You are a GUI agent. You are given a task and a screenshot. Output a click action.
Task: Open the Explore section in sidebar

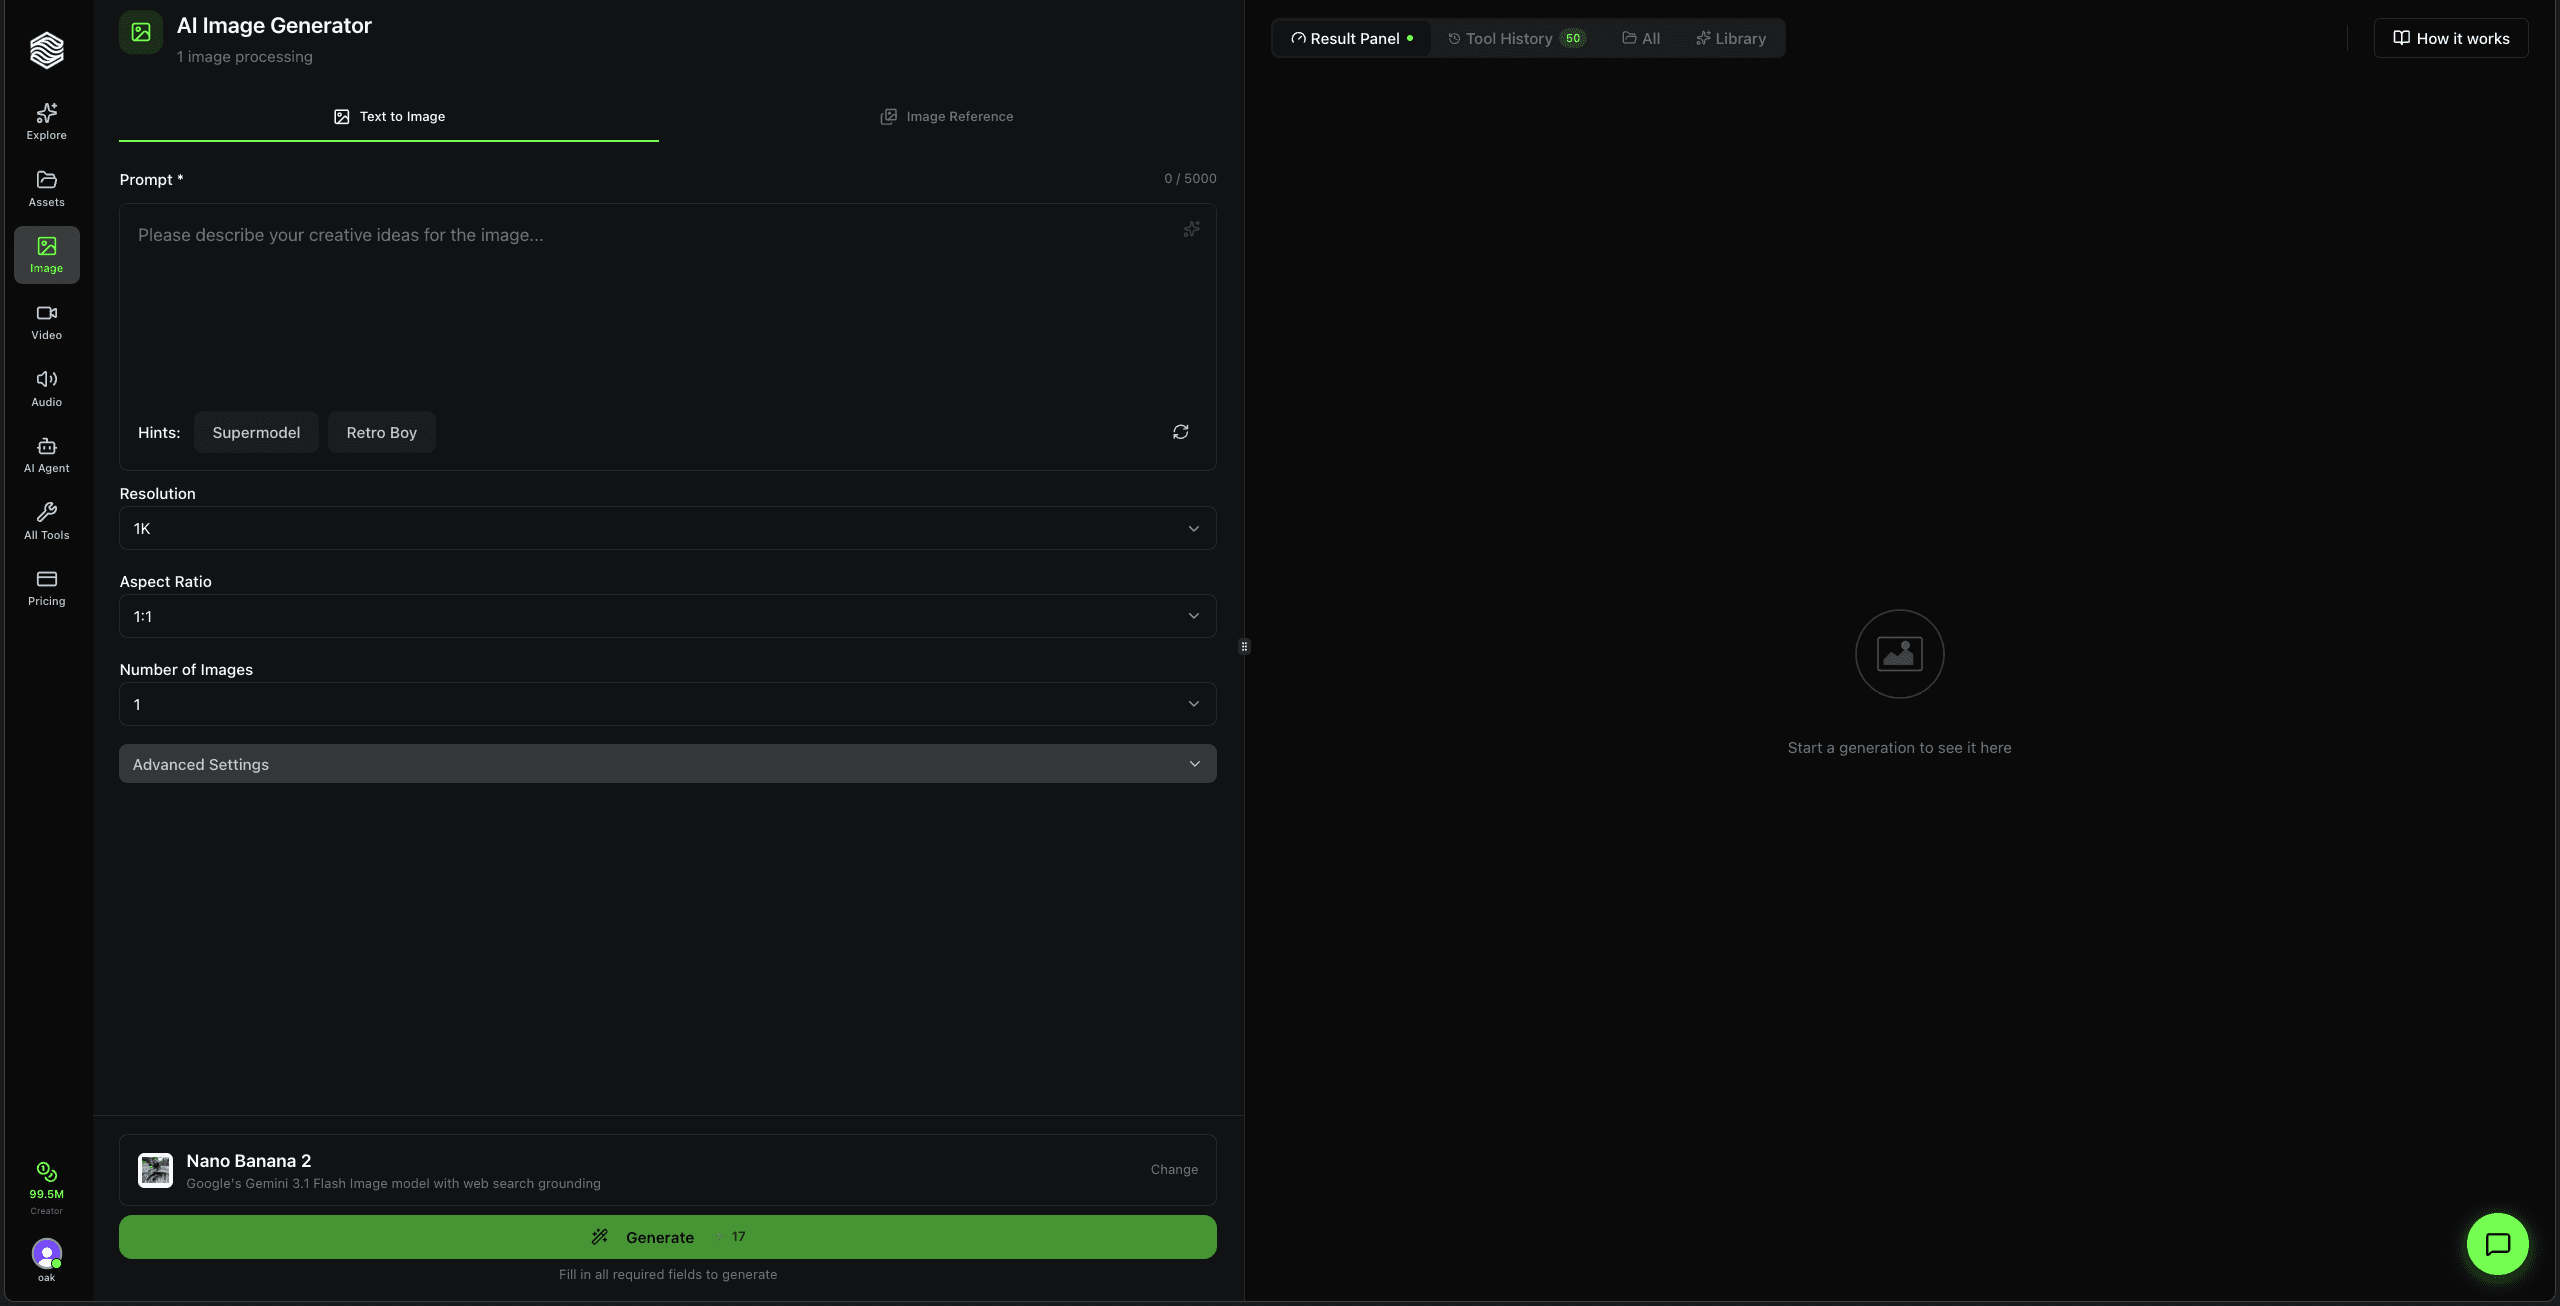[46, 121]
